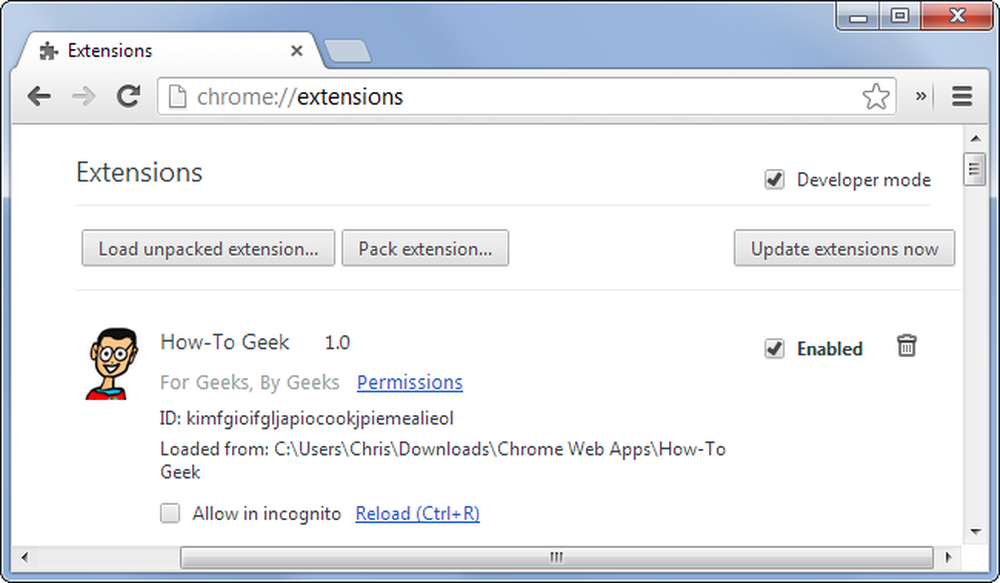Toggle the Developer mode checkbox

pyautogui.click(x=774, y=180)
